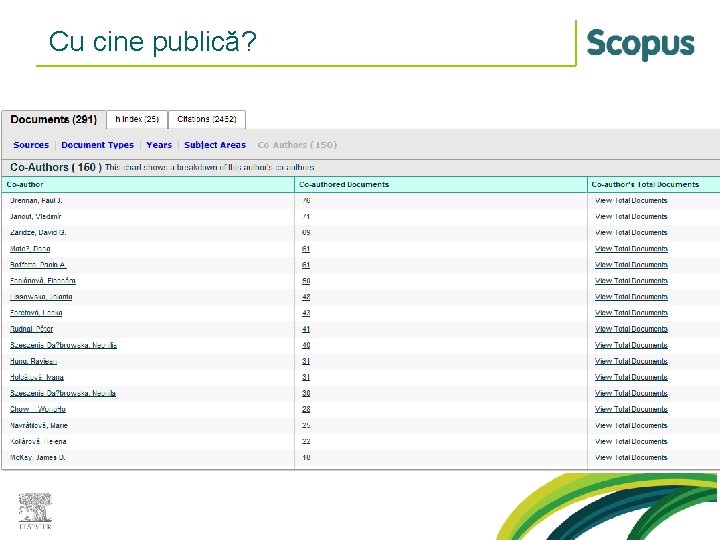Open co-author McKay, James D.

click(x=38, y=458)
